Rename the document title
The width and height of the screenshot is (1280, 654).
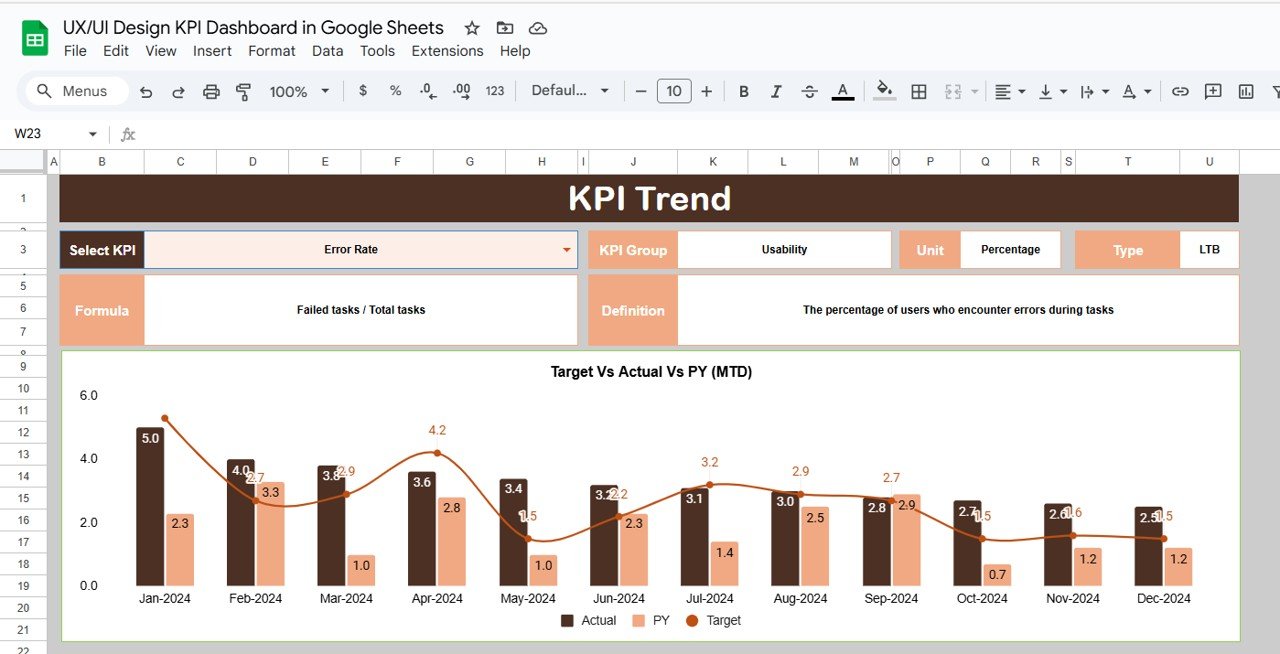coord(253,28)
